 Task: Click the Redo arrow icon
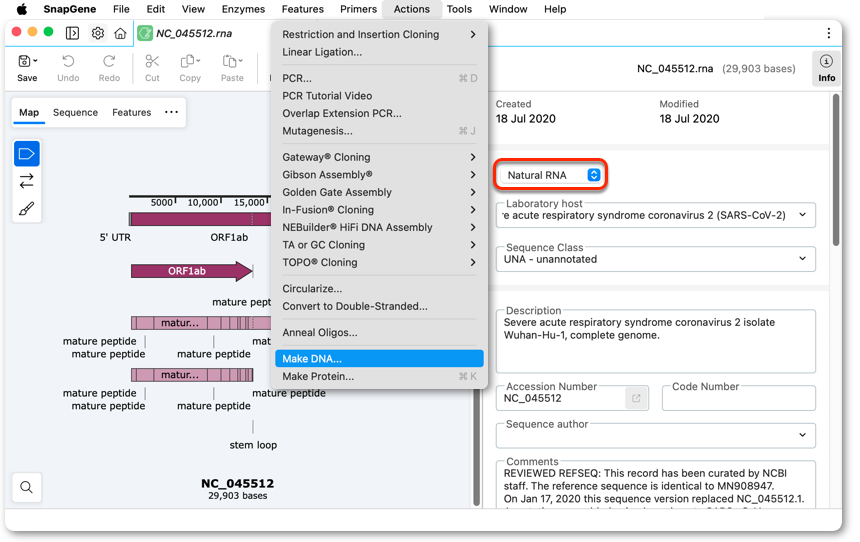(x=109, y=61)
